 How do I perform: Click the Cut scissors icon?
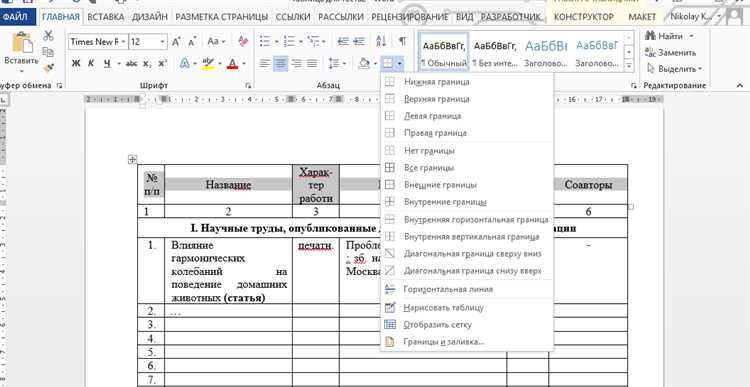48,36
